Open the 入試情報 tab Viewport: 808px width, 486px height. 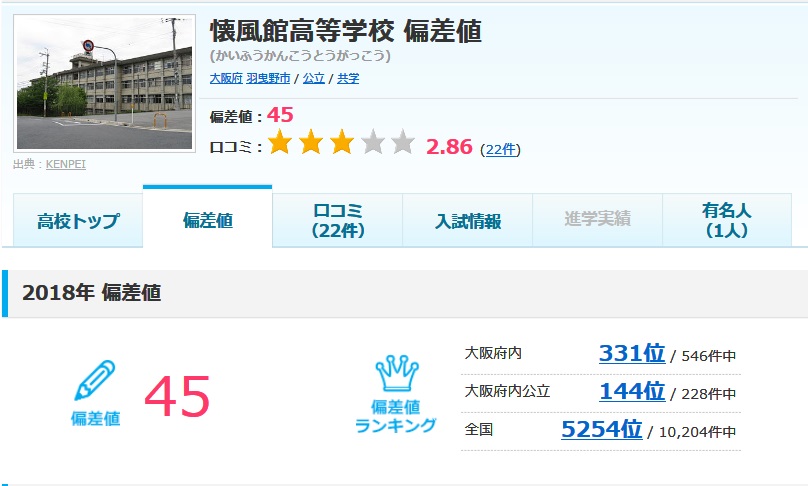pyautogui.click(x=467, y=221)
